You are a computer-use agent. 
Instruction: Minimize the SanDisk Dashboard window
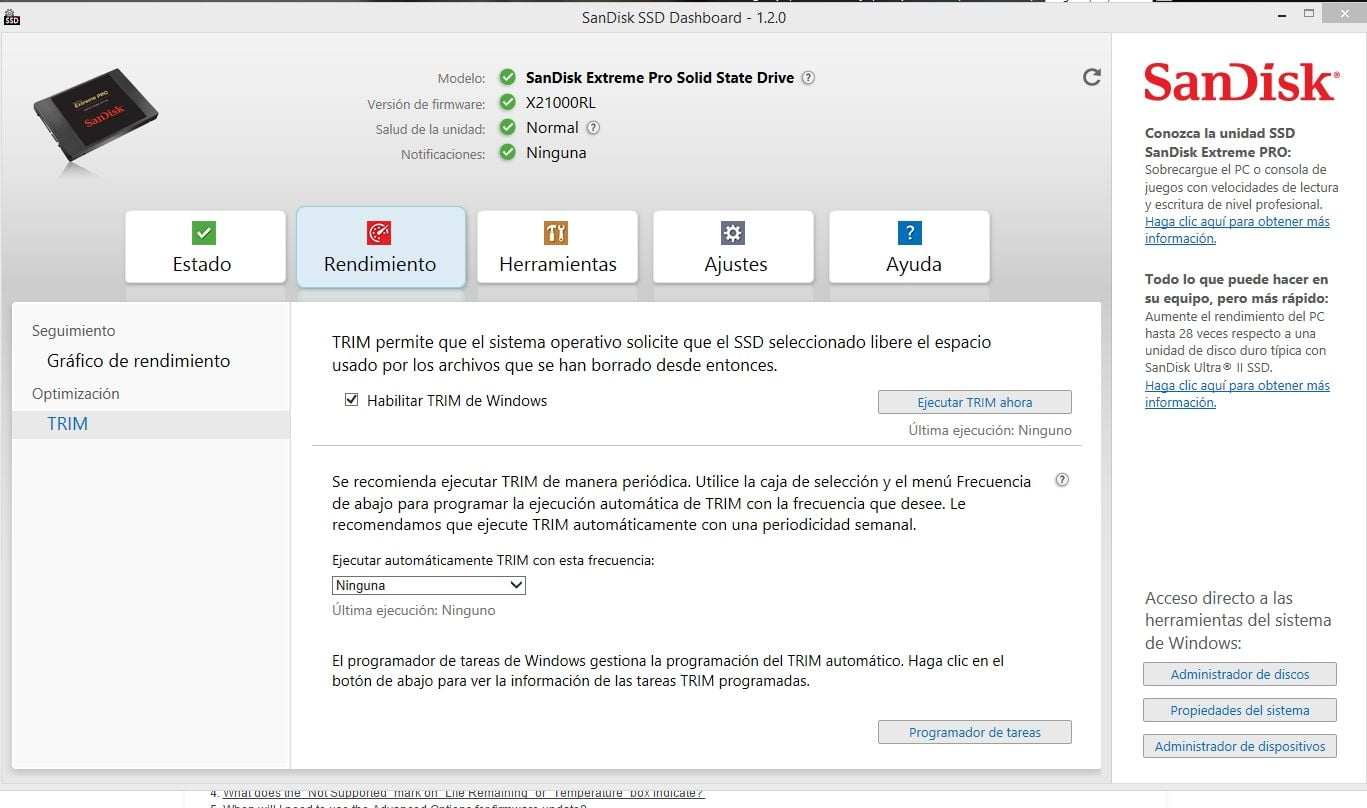1281,16
